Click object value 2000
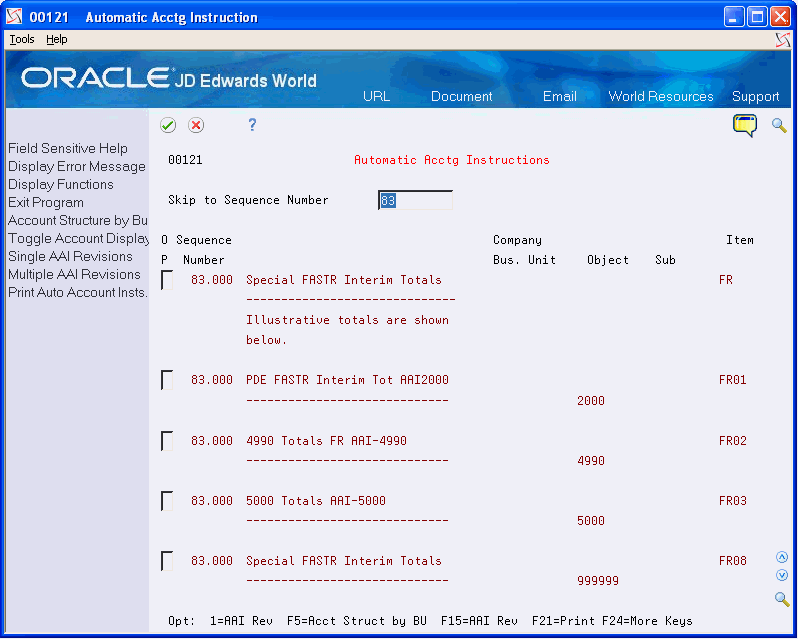 click(x=591, y=401)
